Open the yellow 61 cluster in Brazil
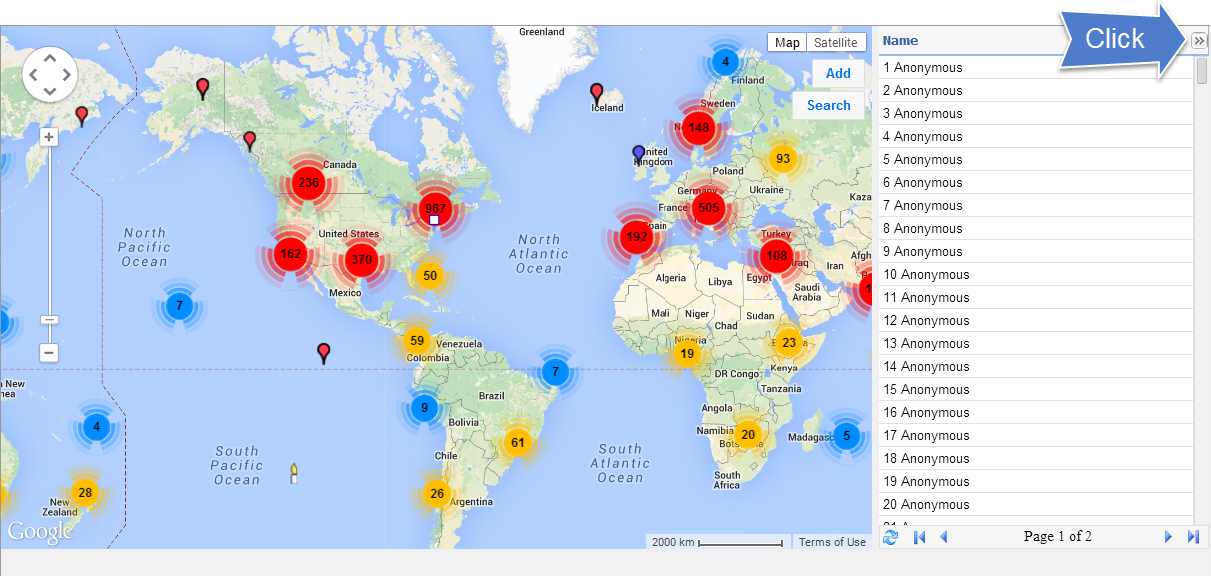Viewport: 1211px width, 576px height. coord(517,443)
